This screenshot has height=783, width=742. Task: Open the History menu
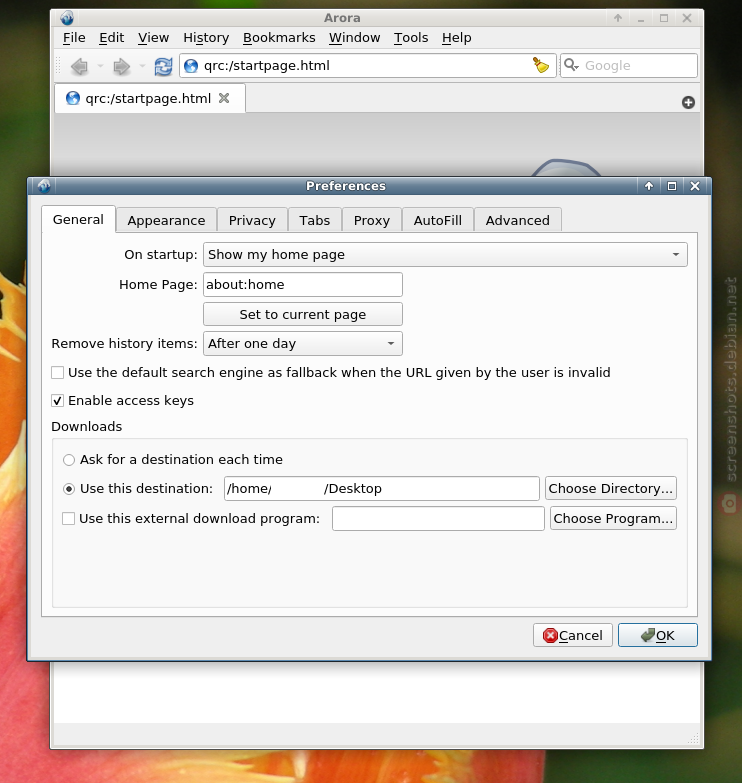(206, 38)
